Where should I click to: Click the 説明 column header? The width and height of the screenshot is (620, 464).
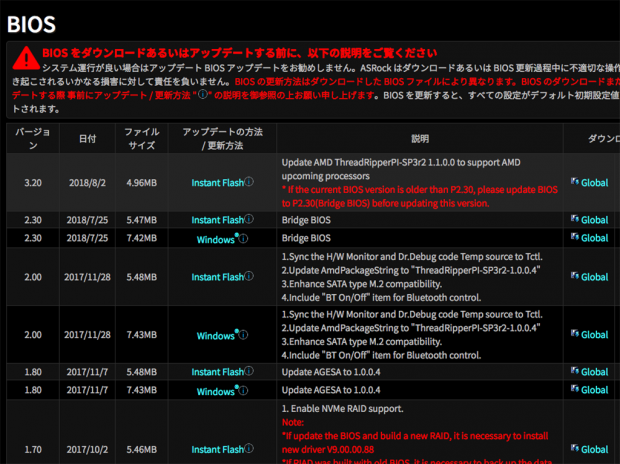click(420, 138)
